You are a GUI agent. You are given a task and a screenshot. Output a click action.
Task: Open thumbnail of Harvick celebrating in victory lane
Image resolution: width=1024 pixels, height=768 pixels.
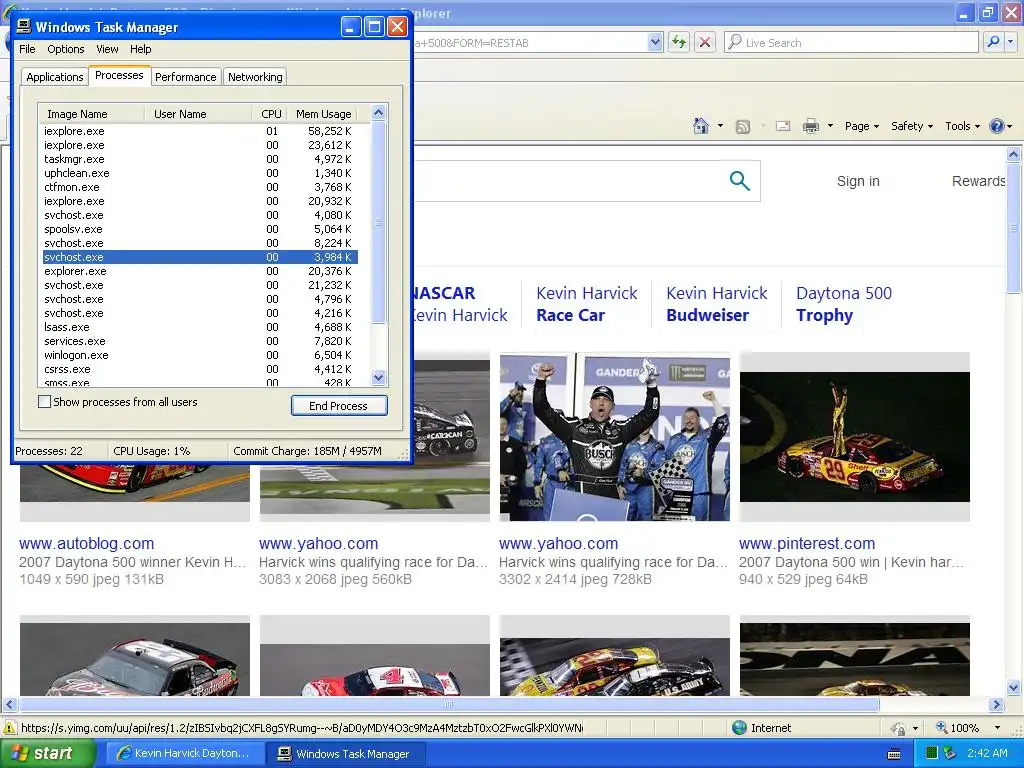click(615, 436)
